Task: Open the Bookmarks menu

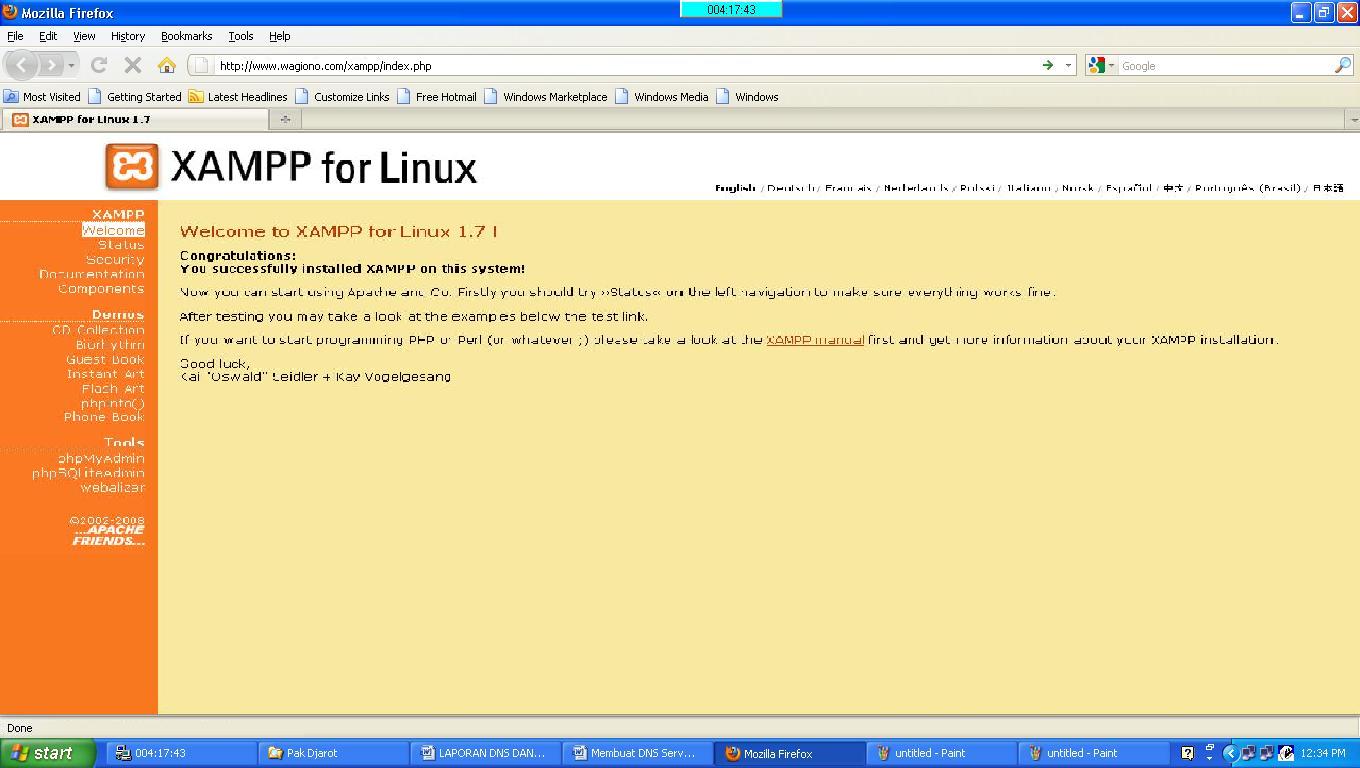Action: [x=186, y=36]
